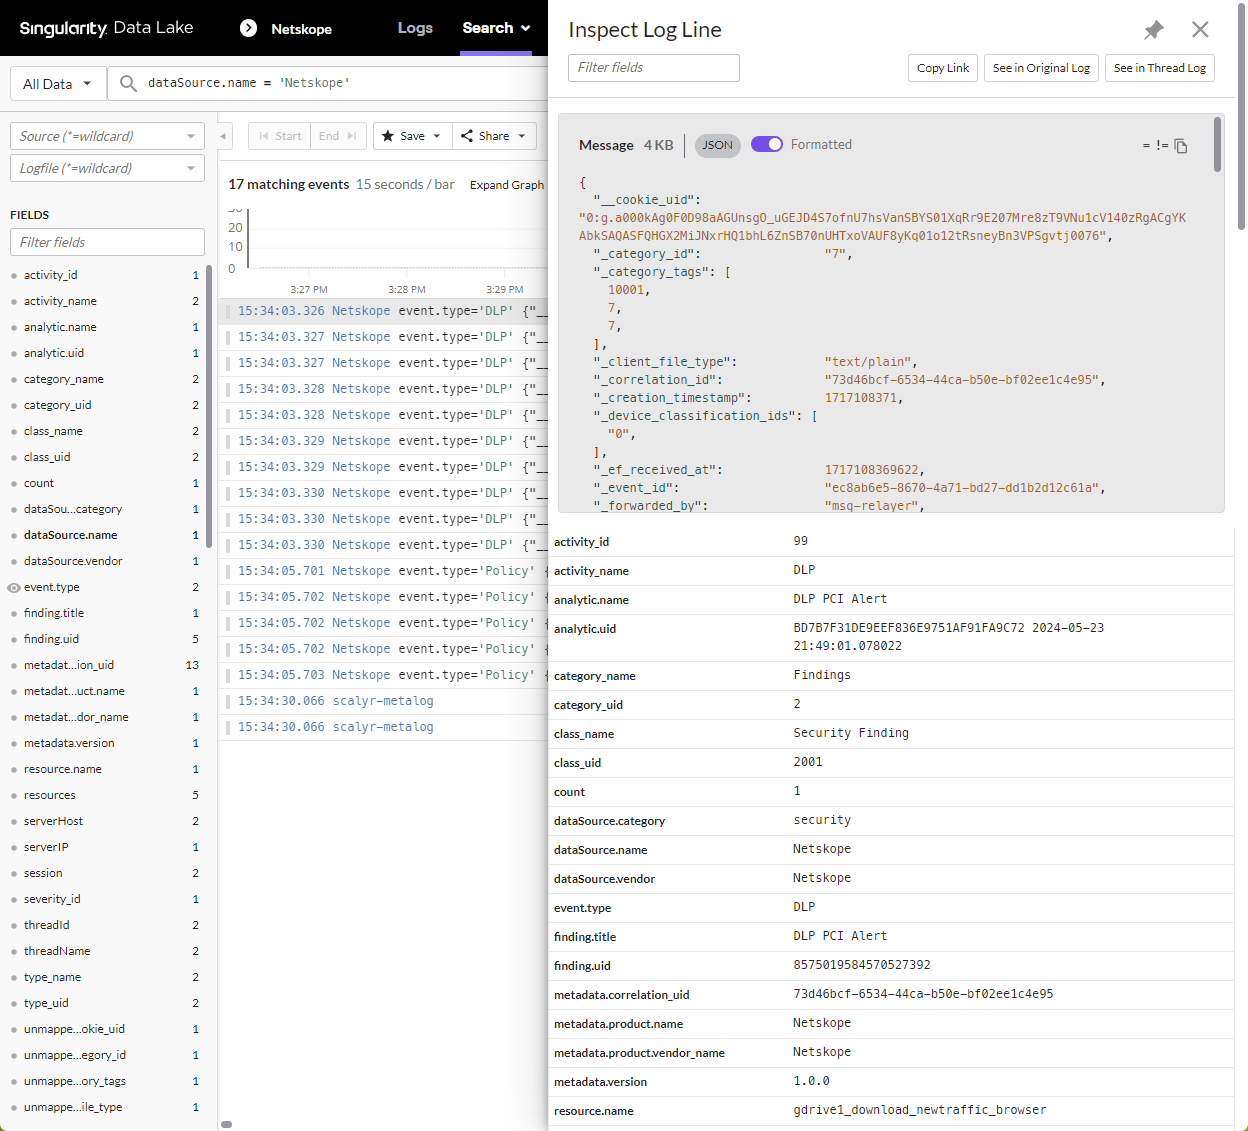Pin the Inspect Log Line panel
The image size is (1248, 1131).
(1154, 30)
